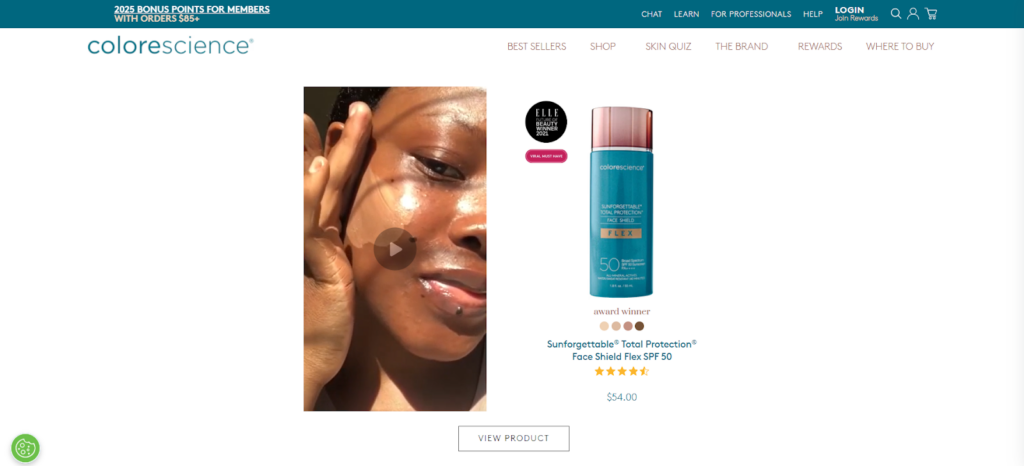Open cookie preferences icon
The image size is (1024, 466).
[25, 448]
